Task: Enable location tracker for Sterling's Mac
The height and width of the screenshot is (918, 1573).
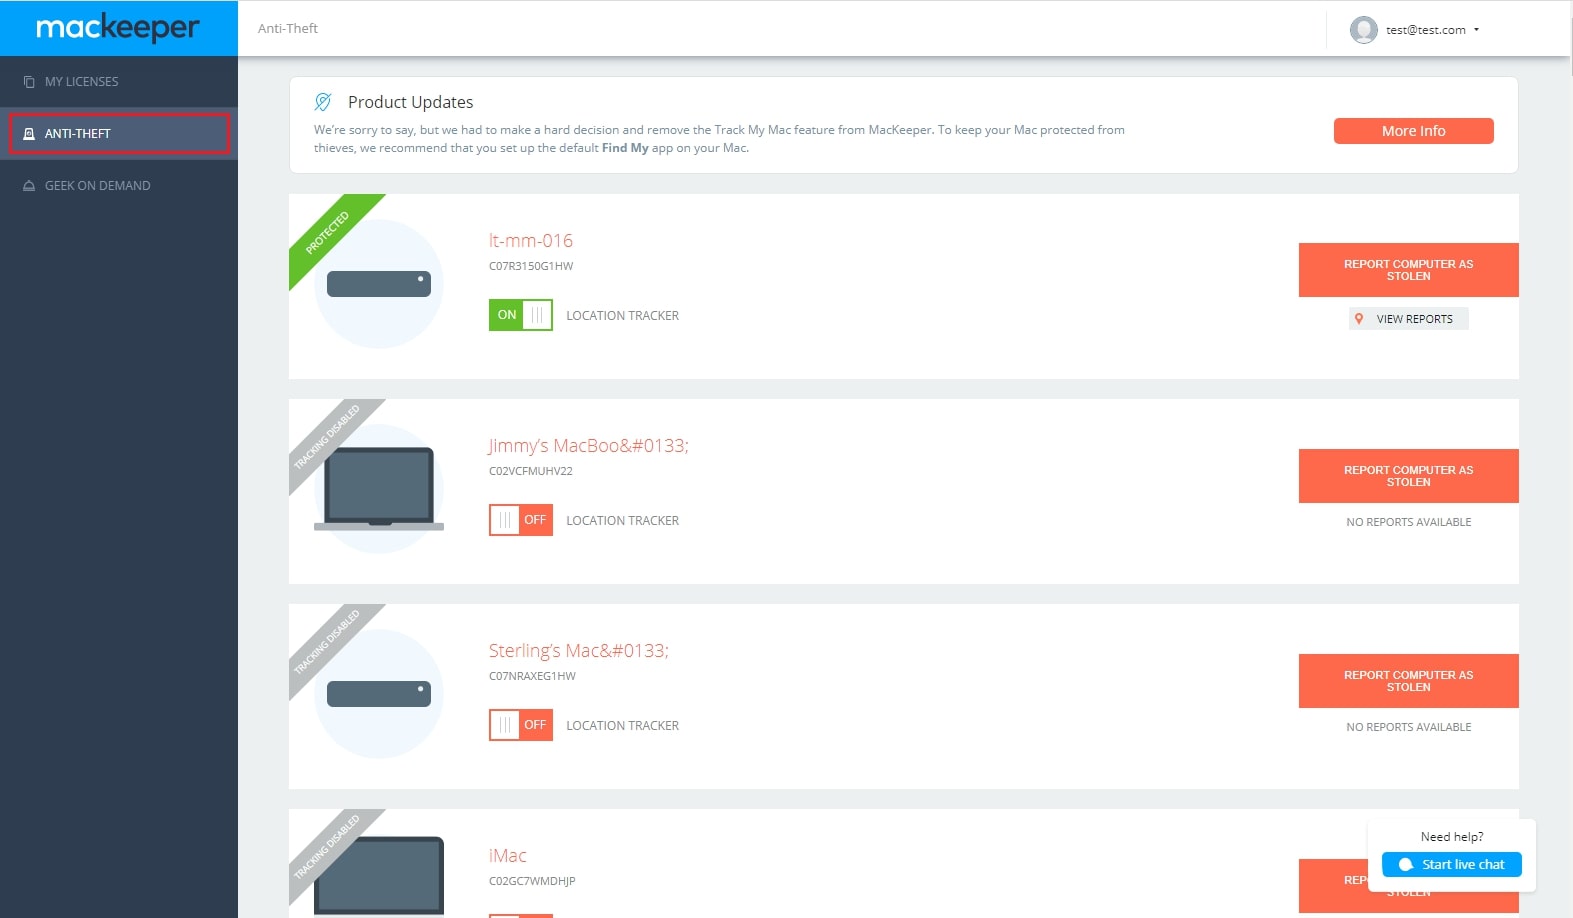Action: click(x=520, y=725)
